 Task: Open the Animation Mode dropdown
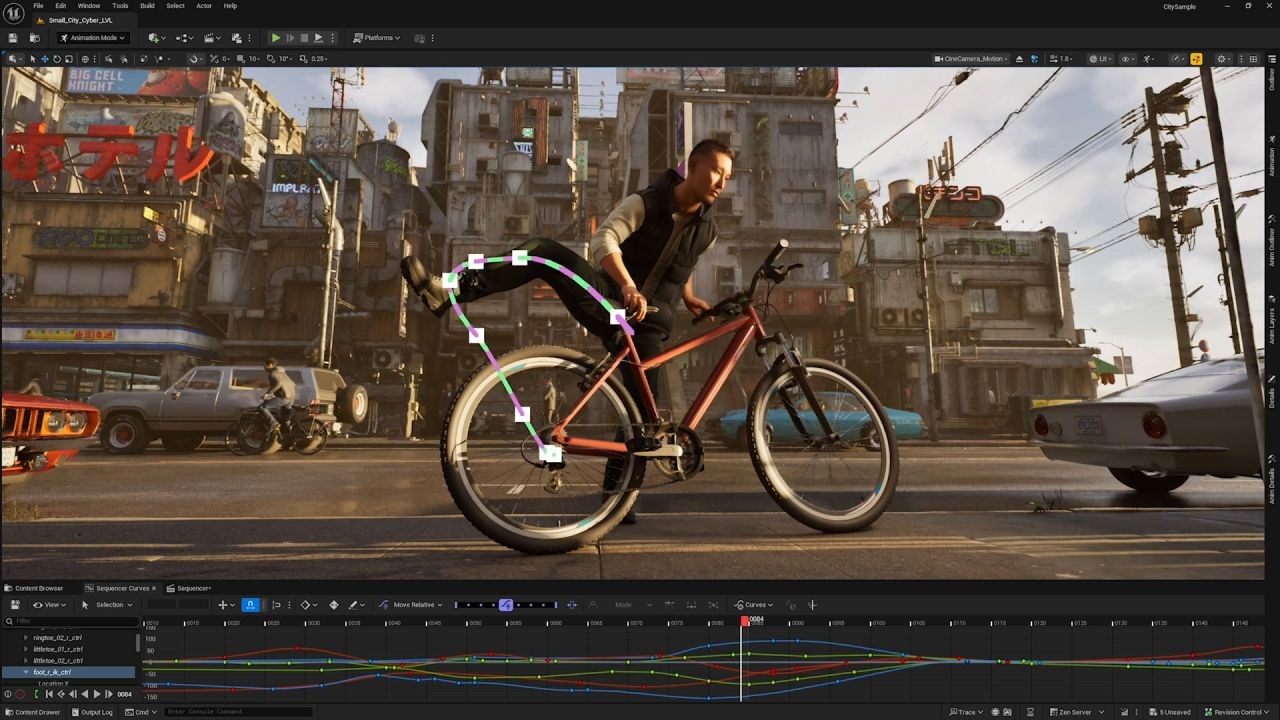point(93,38)
